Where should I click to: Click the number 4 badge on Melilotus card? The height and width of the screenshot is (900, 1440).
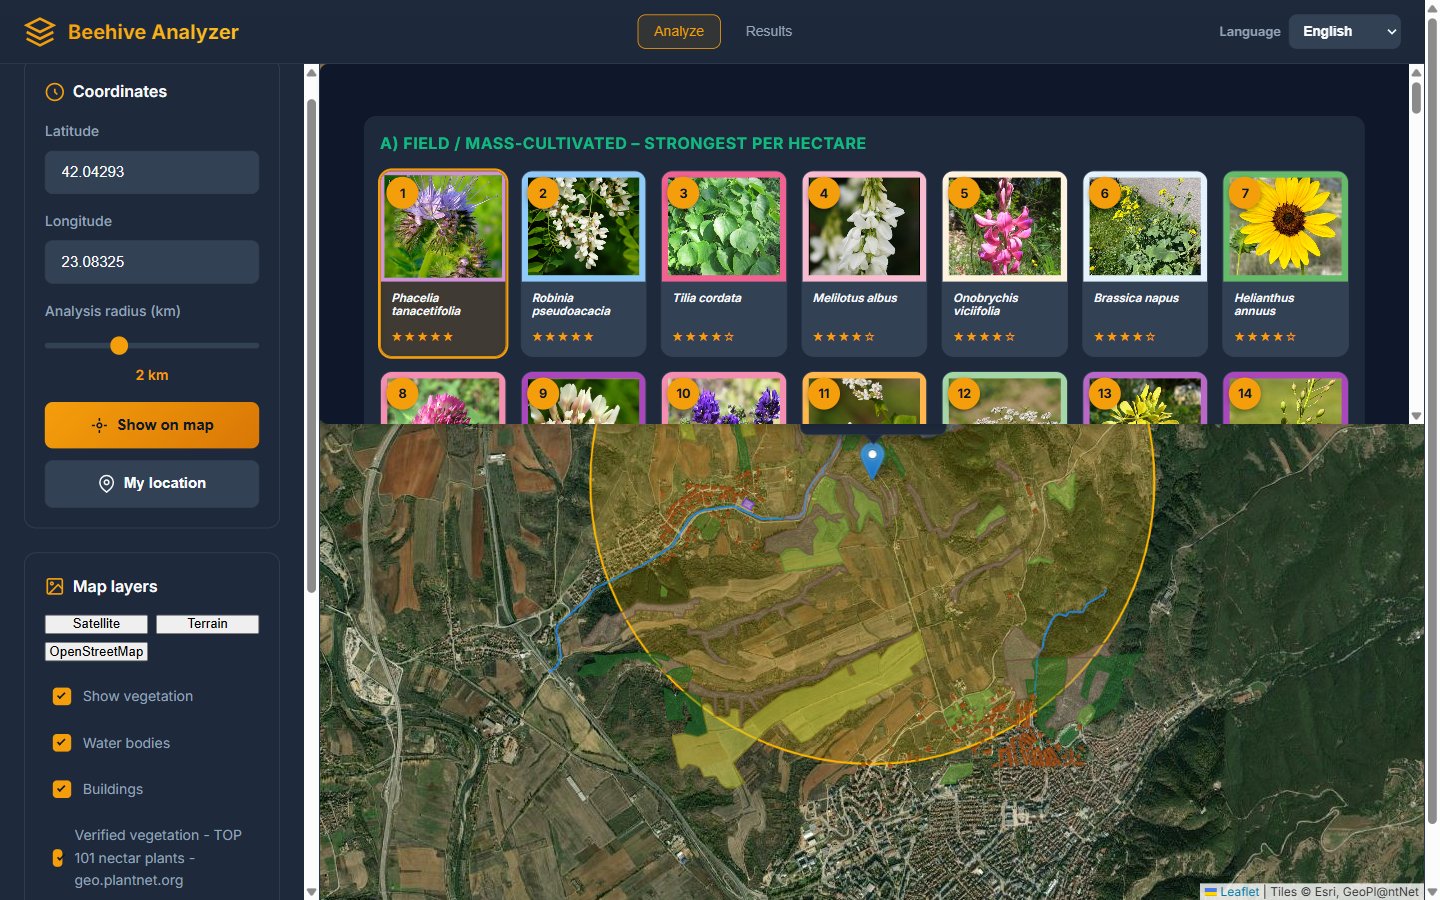tap(824, 193)
